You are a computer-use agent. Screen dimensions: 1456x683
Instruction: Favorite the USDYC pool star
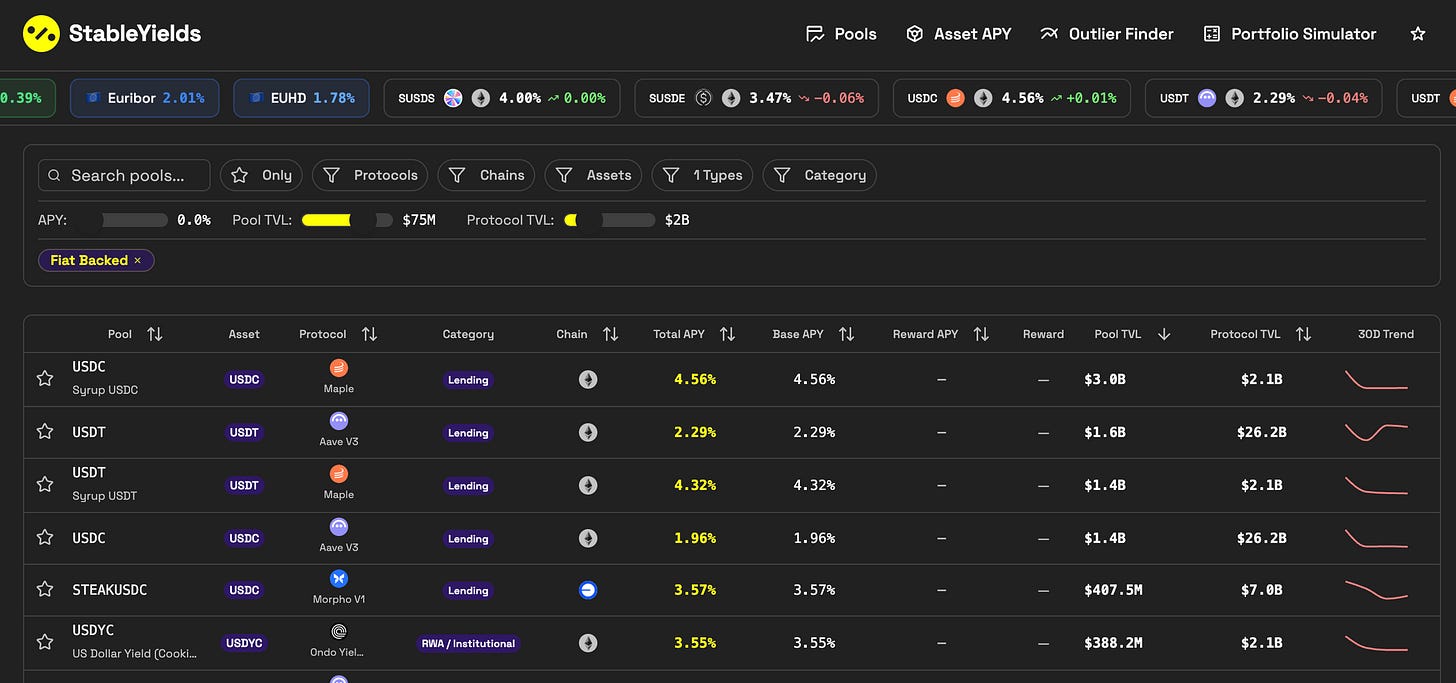point(44,642)
